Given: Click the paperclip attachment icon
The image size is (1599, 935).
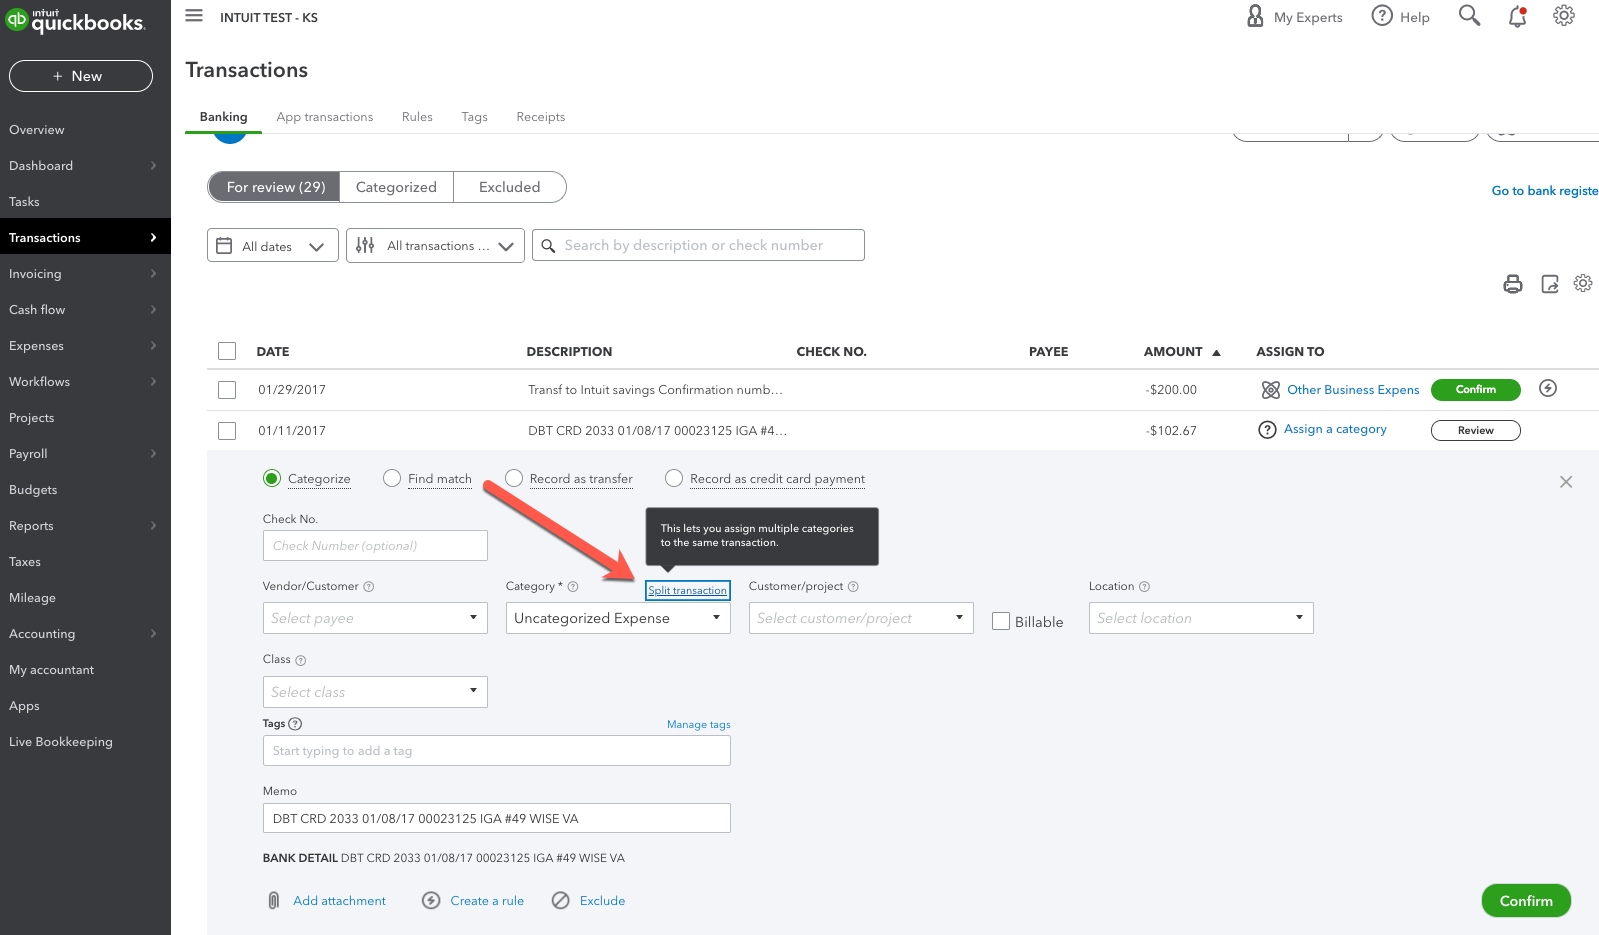Looking at the screenshot, I should (274, 901).
